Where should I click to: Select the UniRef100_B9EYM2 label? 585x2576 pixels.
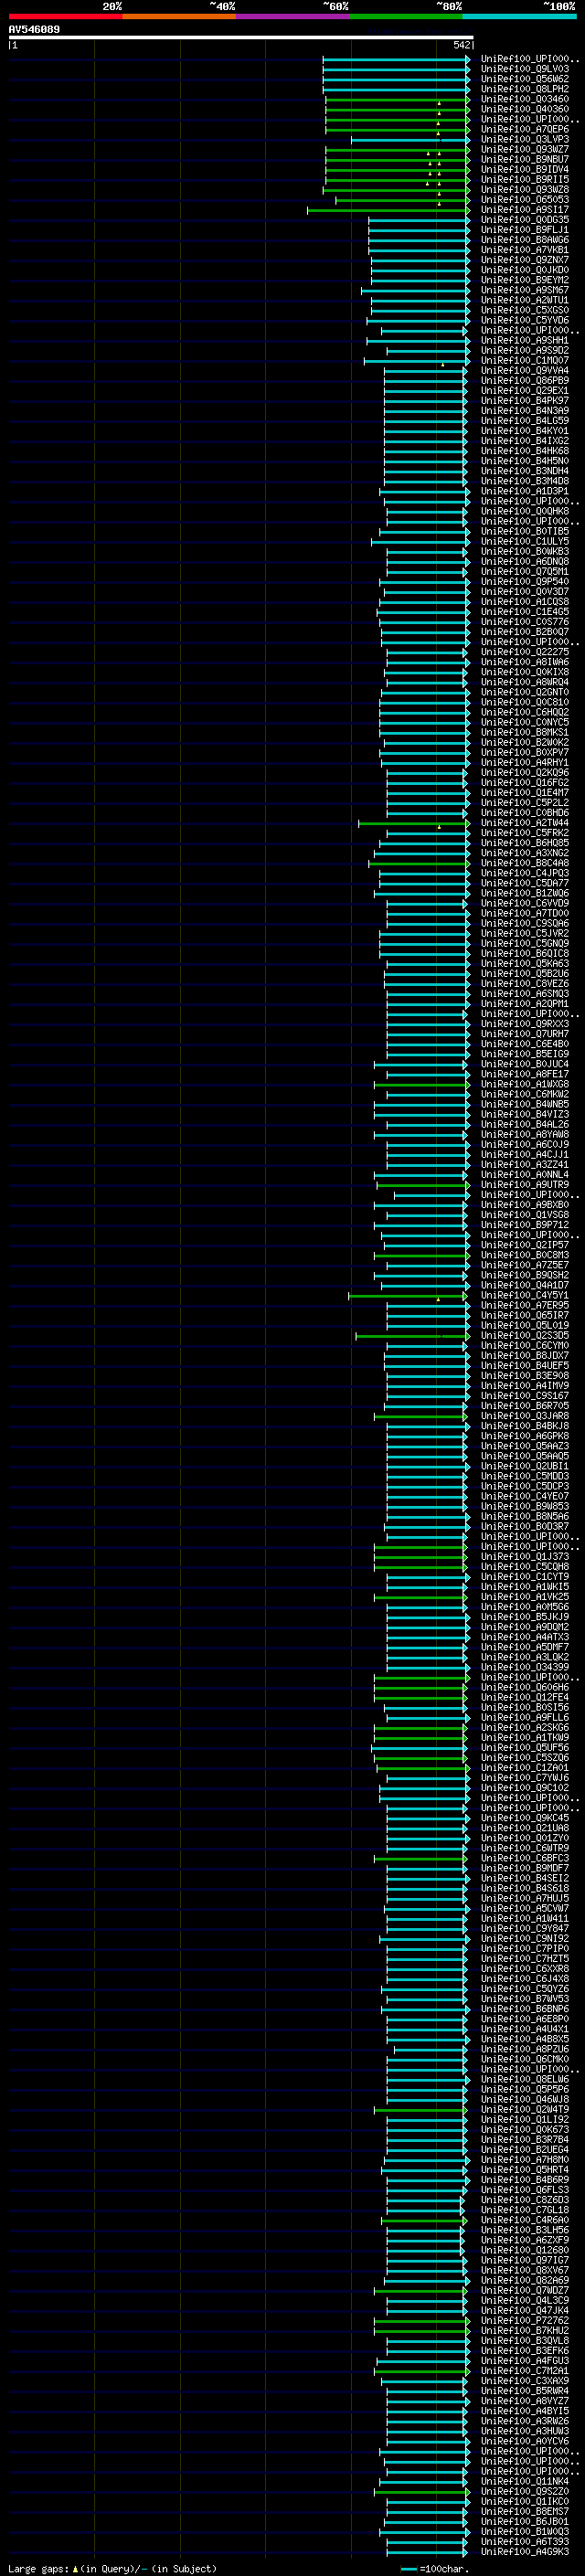(524, 280)
